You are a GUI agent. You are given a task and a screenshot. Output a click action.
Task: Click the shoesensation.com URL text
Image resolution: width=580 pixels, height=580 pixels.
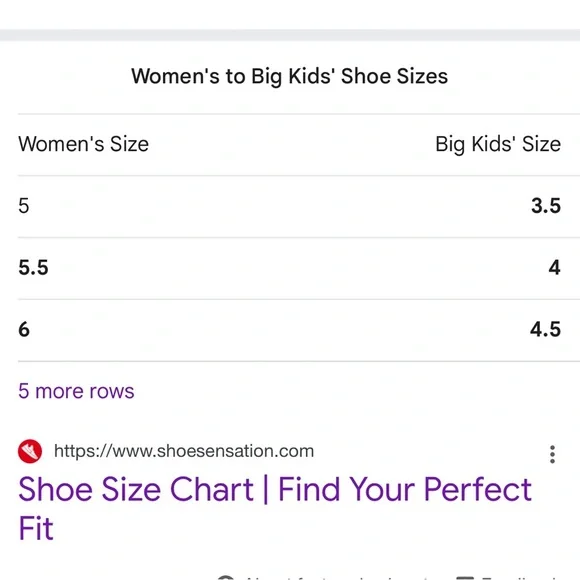(184, 451)
